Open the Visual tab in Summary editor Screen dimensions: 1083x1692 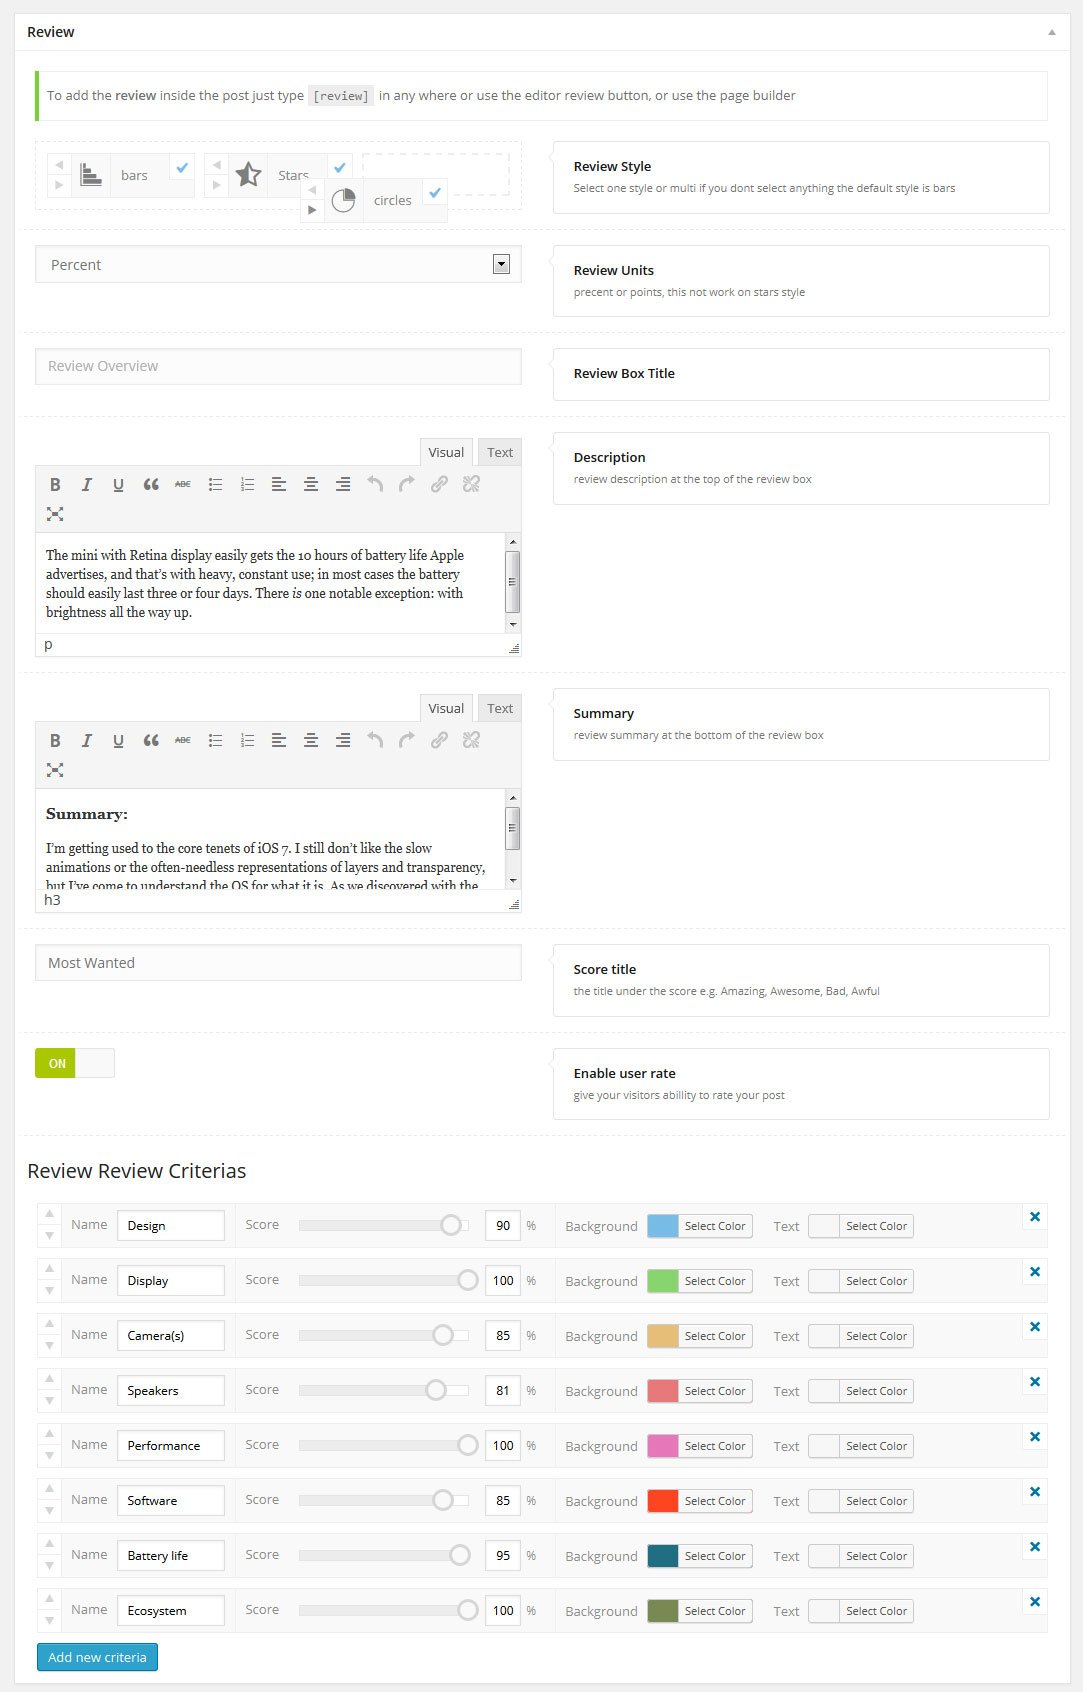point(446,708)
